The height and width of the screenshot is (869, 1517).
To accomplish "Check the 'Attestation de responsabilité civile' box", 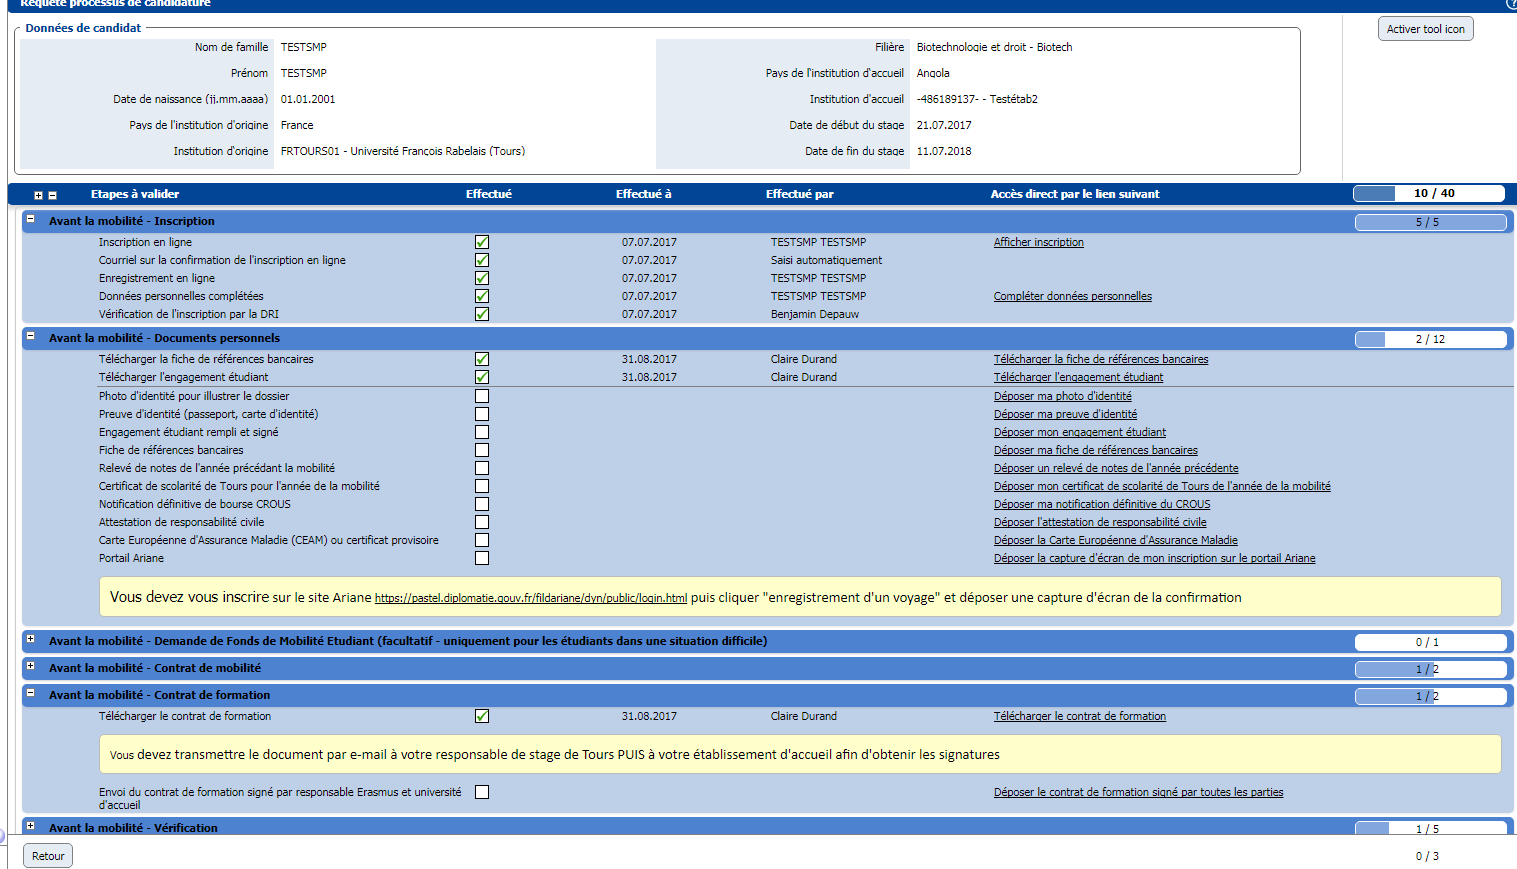I will [x=482, y=522].
